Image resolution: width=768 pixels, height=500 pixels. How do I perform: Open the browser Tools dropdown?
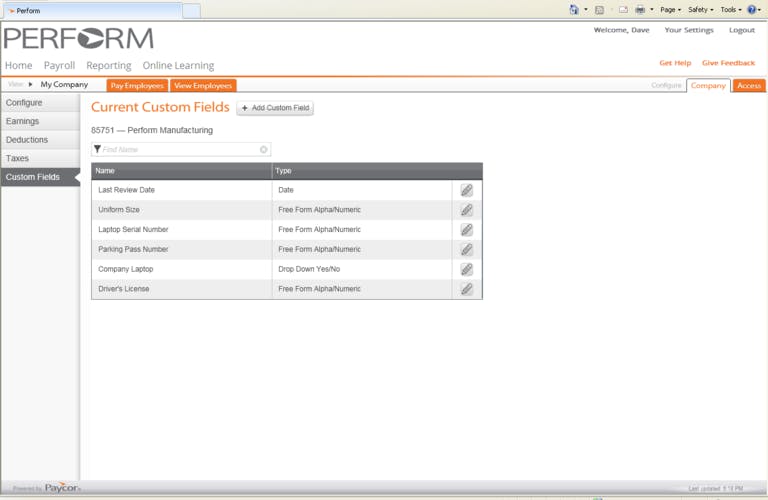click(730, 9)
